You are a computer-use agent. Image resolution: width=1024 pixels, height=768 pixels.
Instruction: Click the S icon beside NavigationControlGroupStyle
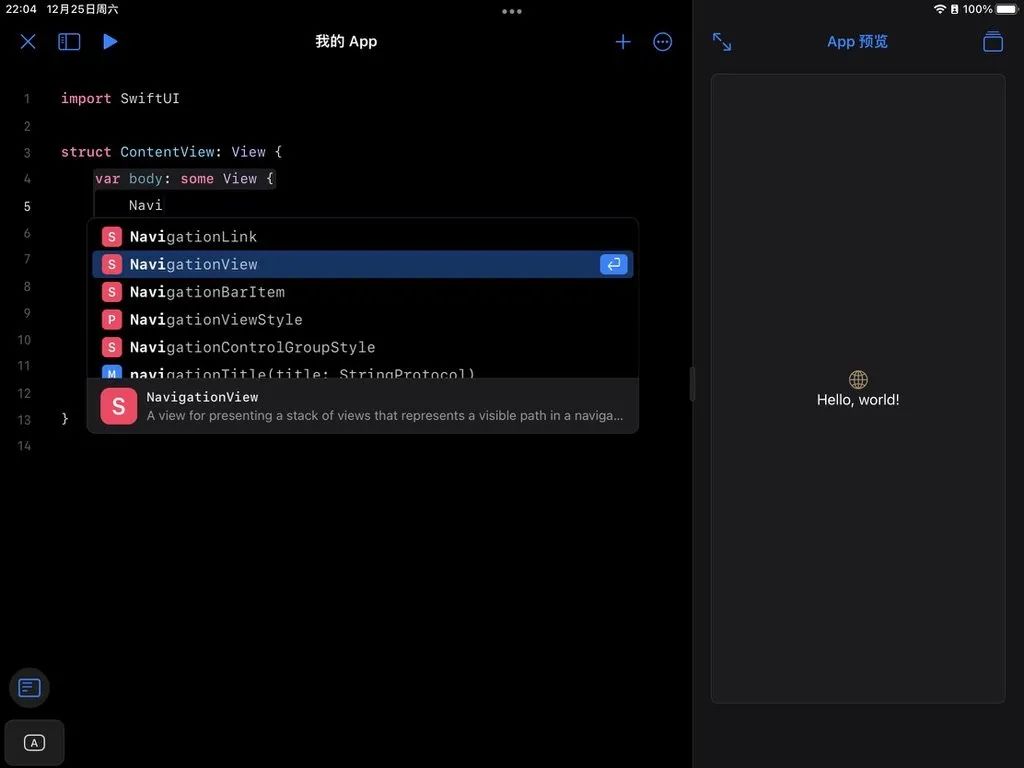[112, 347]
